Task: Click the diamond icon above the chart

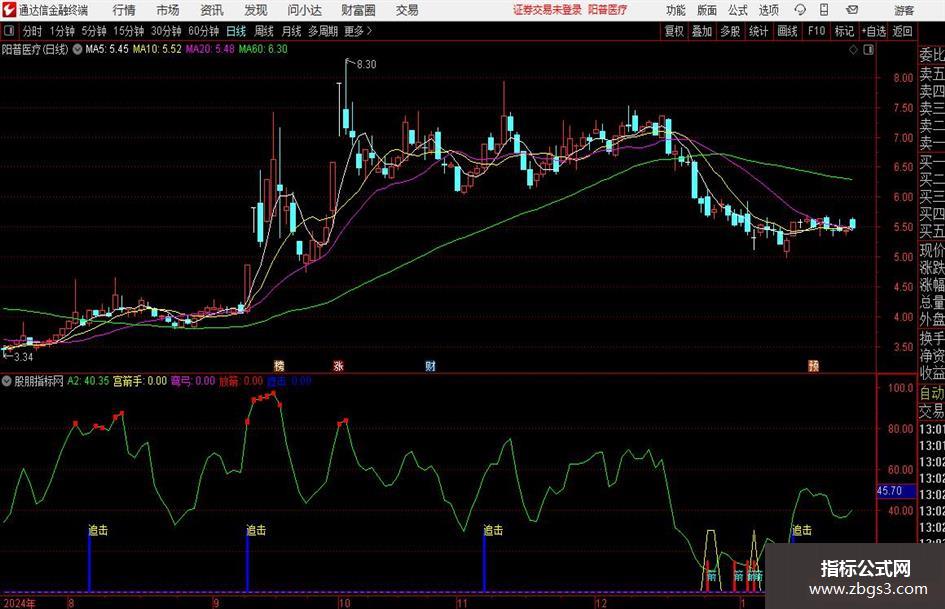Action: coord(853,50)
